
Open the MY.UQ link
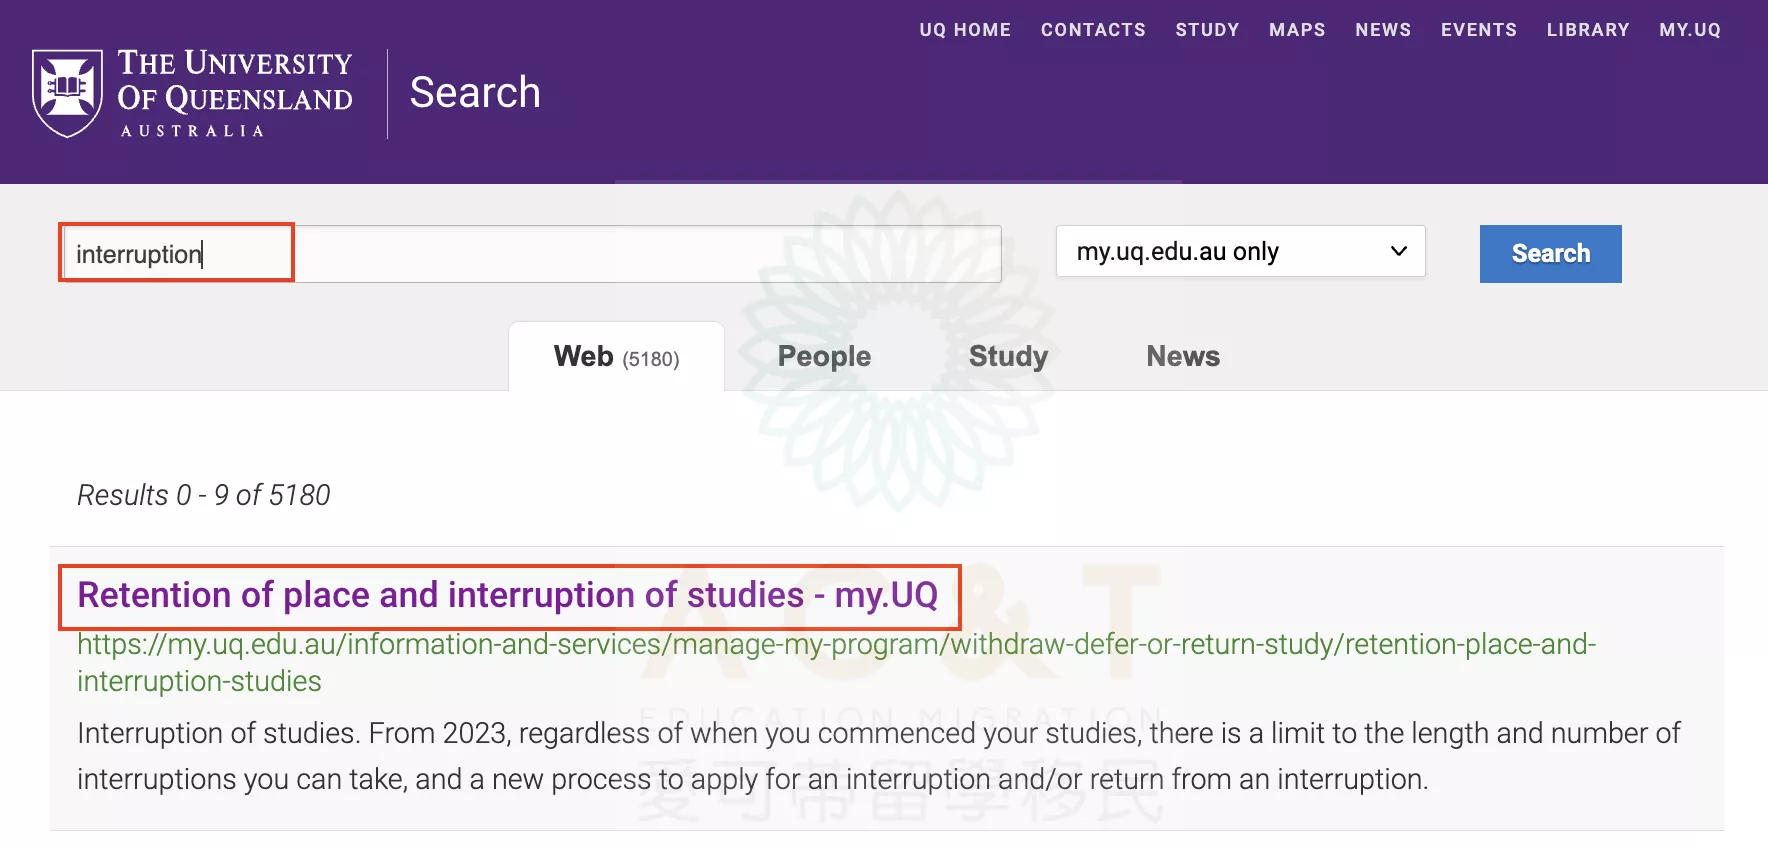(x=1690, y=30)
